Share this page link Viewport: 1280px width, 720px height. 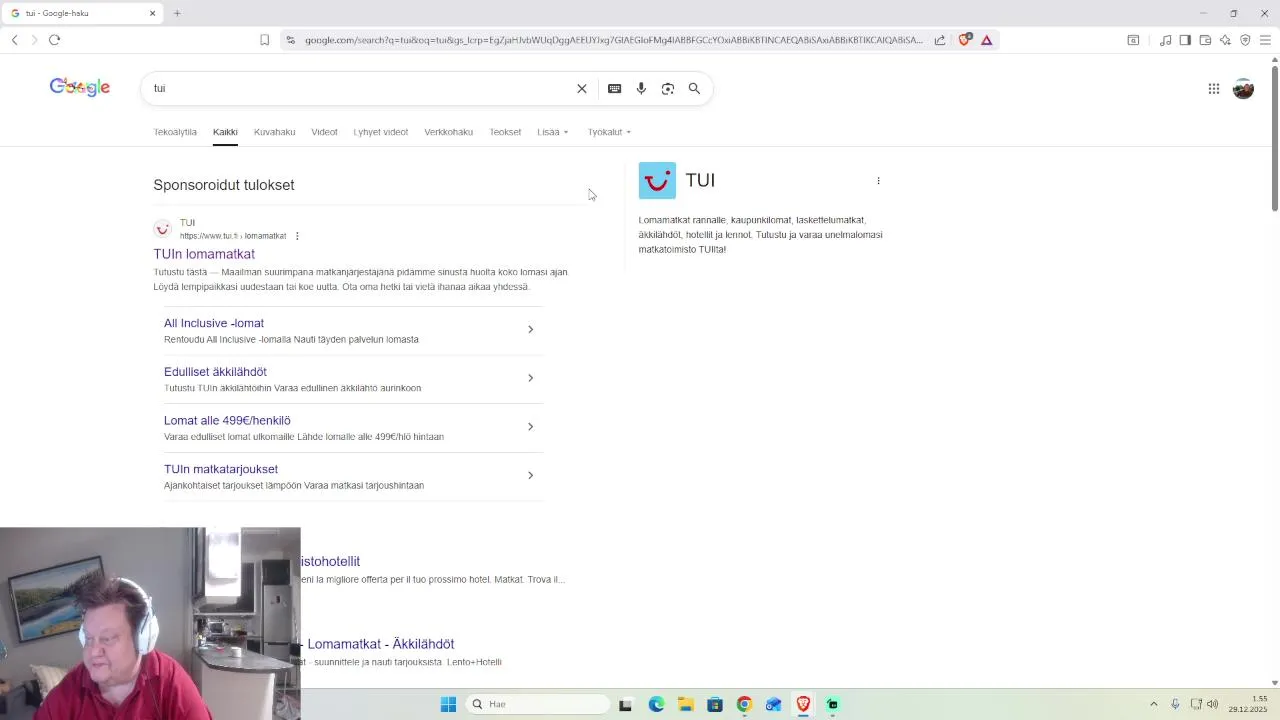(940, 40)
